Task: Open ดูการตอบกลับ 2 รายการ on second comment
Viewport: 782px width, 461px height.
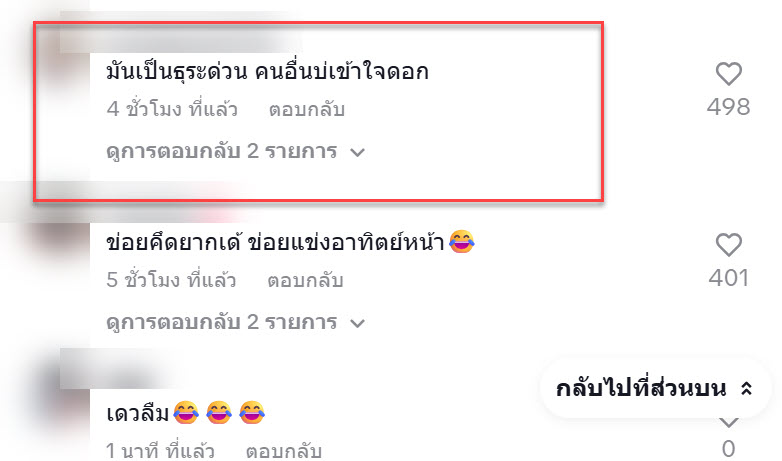Action: pos(235,322)
